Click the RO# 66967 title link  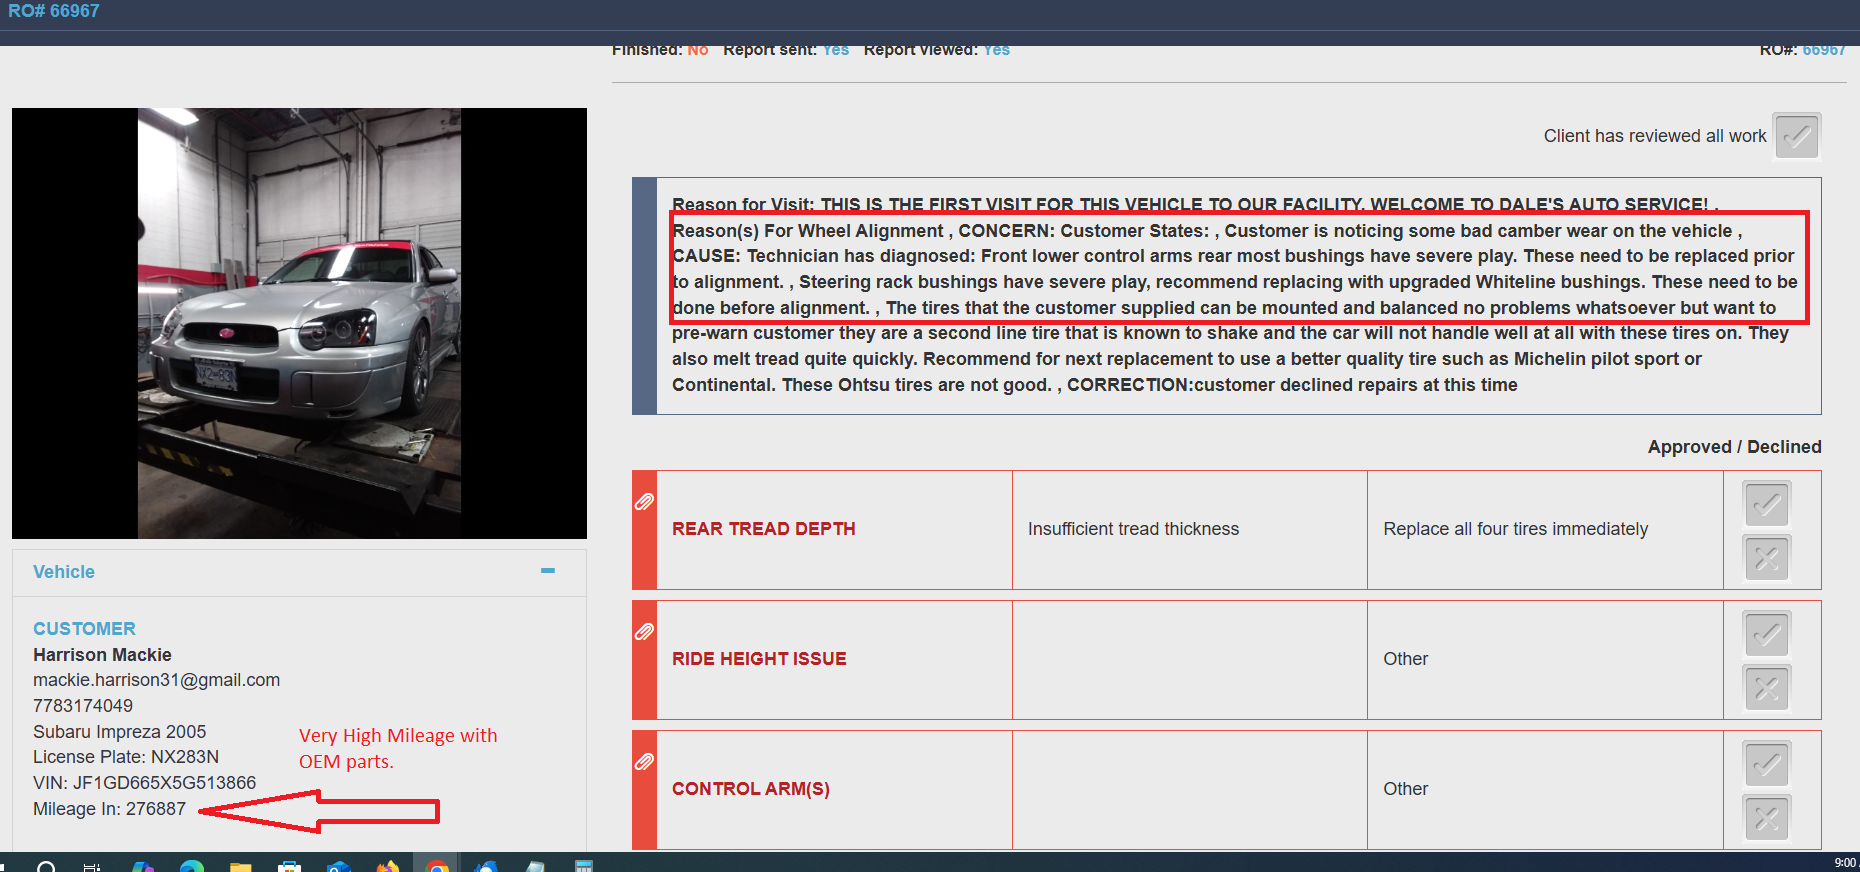(54, 11)
